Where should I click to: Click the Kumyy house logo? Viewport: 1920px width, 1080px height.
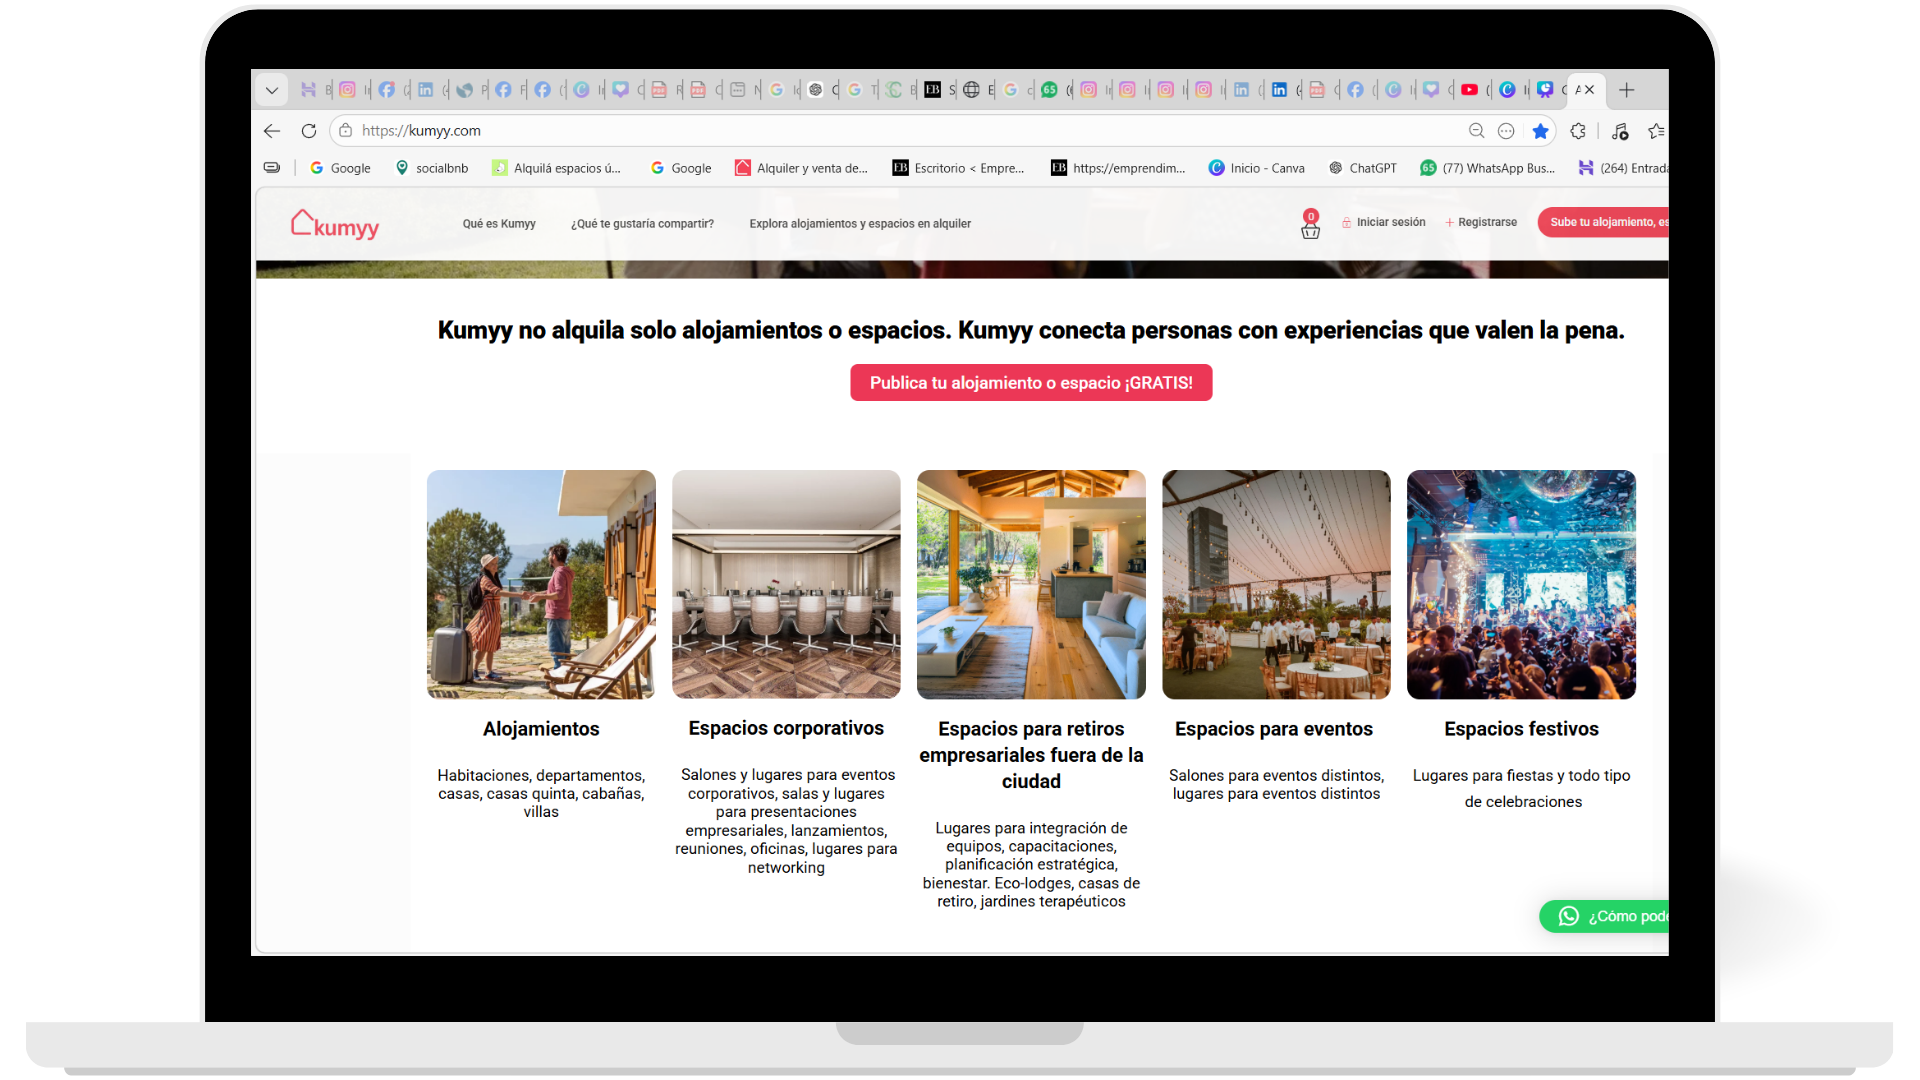pyautogui.click(x=334, y=224)
